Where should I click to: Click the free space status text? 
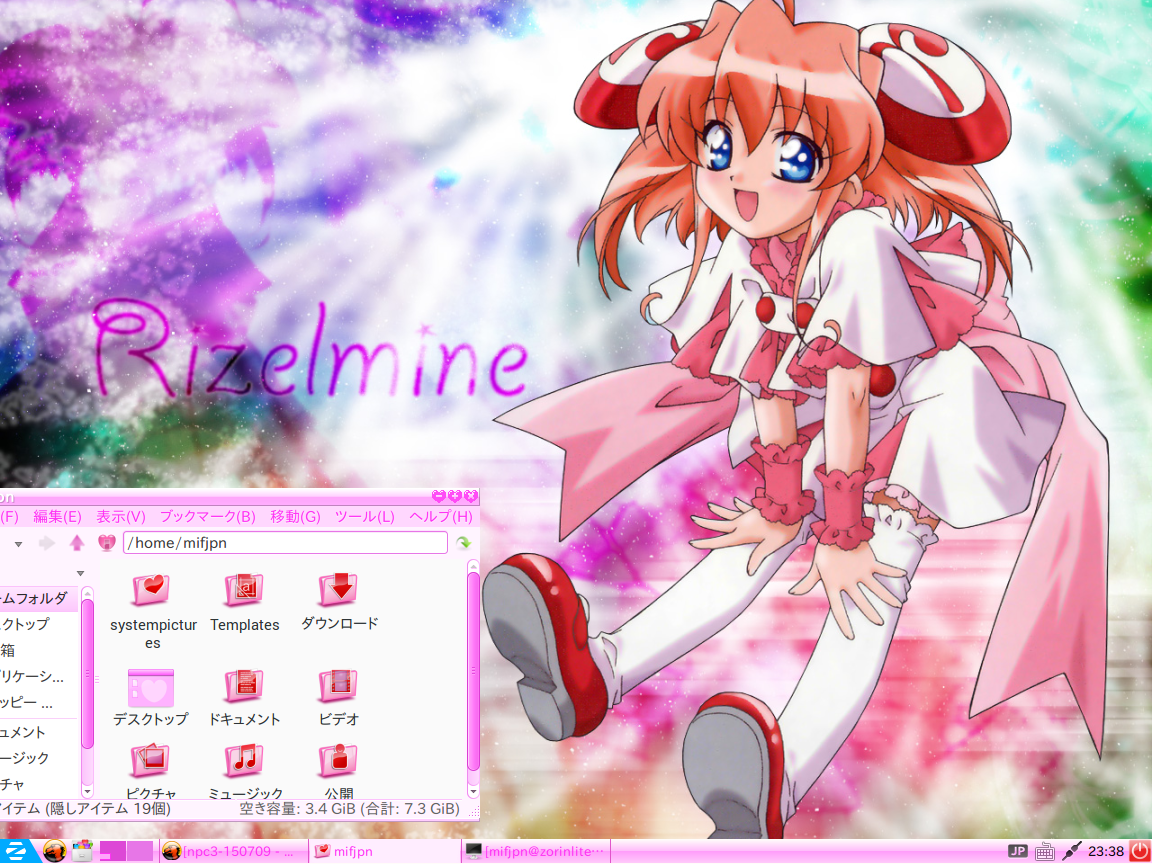click(350, 809)
